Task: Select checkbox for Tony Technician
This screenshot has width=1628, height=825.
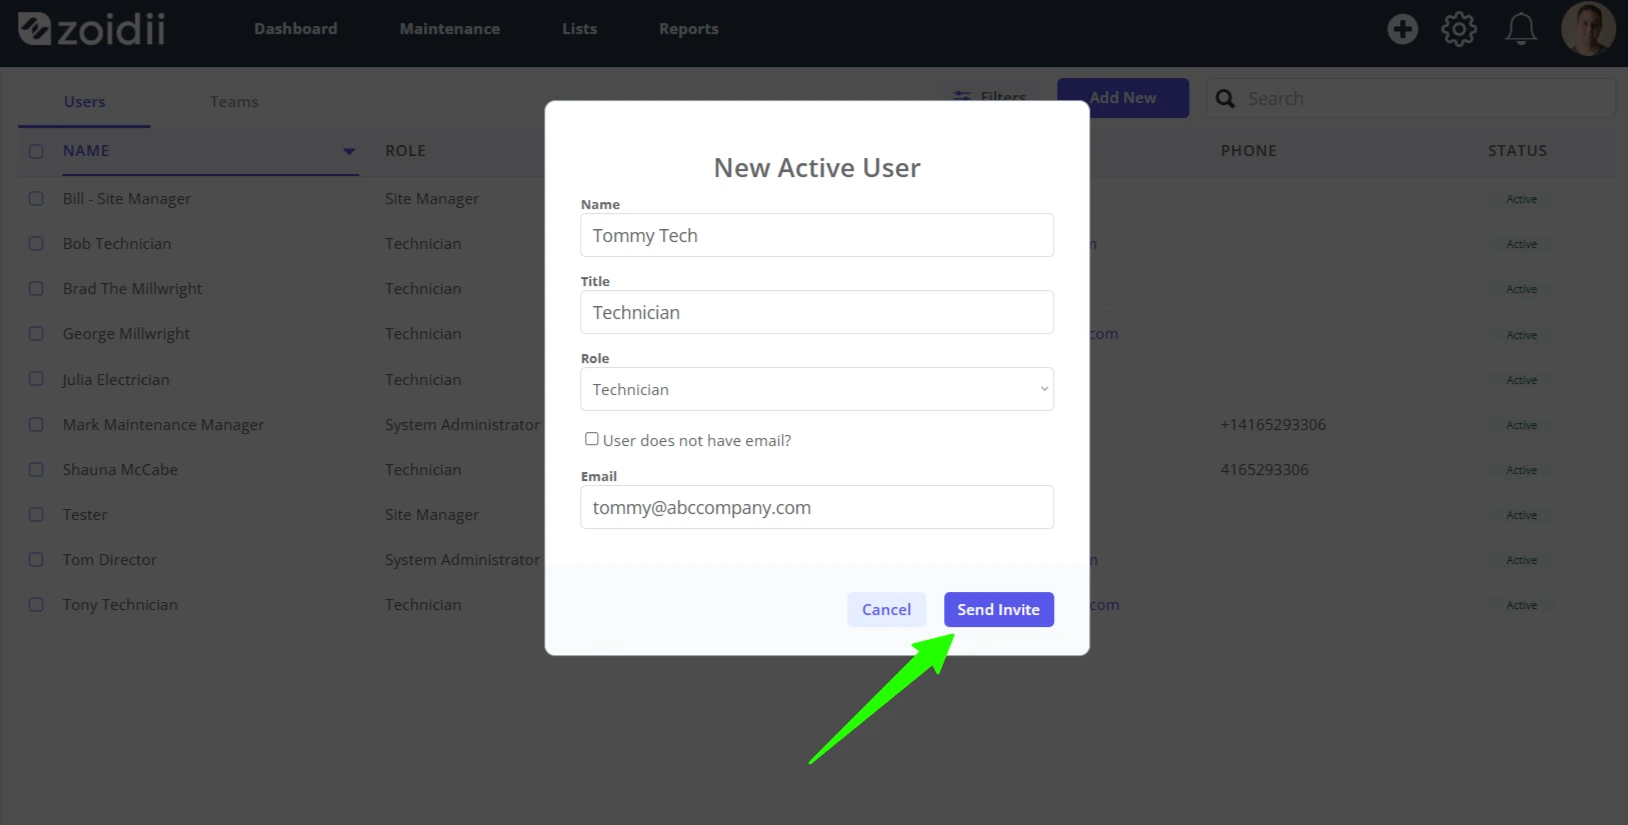Action: pos(36,605)
